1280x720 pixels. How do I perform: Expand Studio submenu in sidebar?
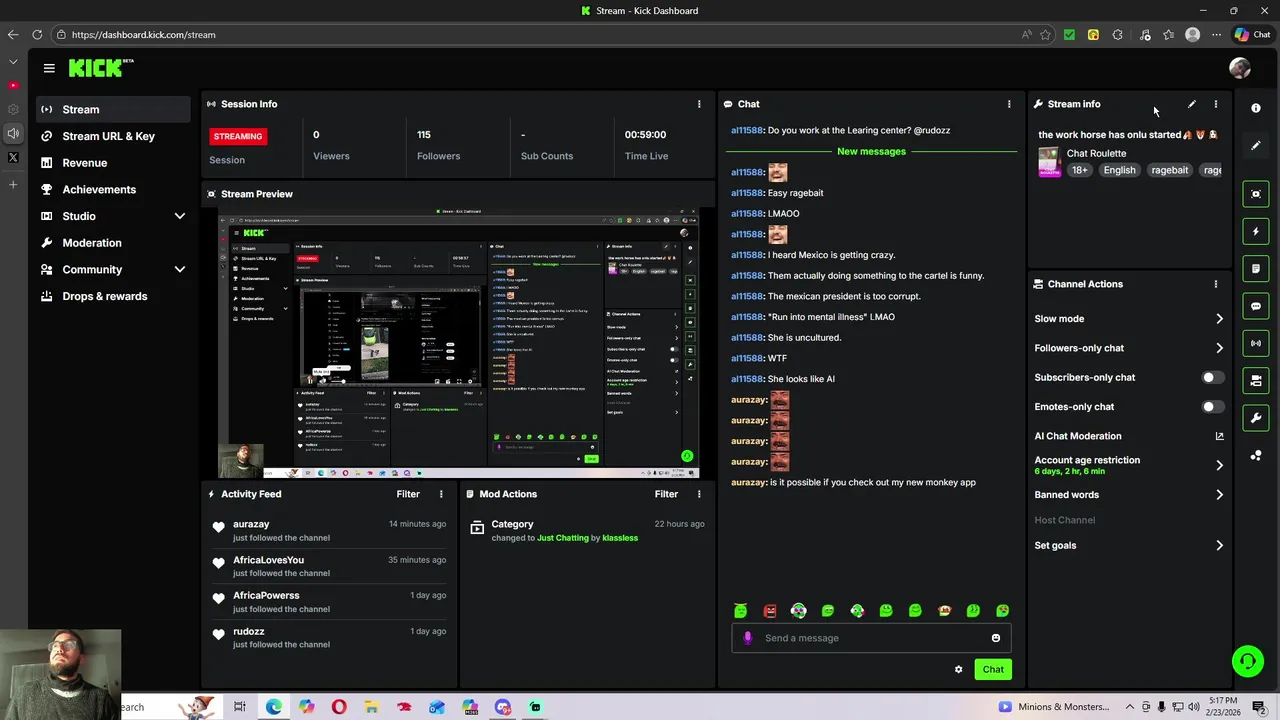click(180, 216)
